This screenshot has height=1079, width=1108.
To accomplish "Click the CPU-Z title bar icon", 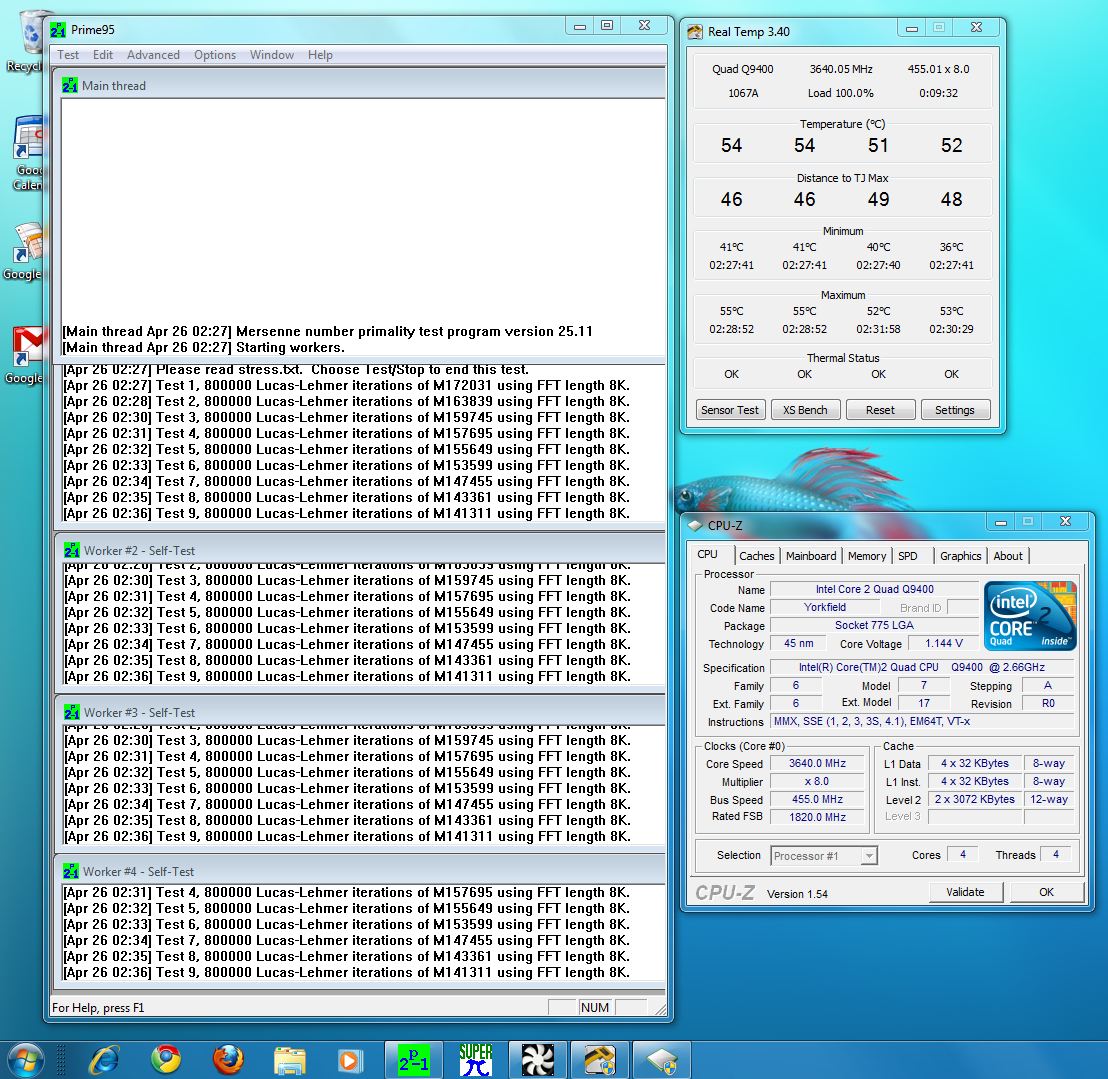I will pos(695,526).
